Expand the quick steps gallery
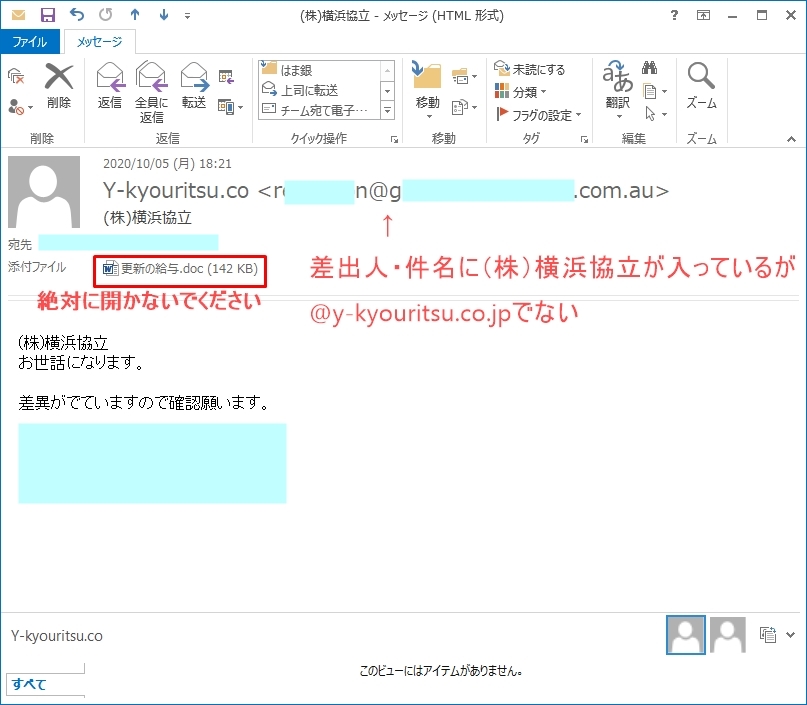 click(388, 110)
